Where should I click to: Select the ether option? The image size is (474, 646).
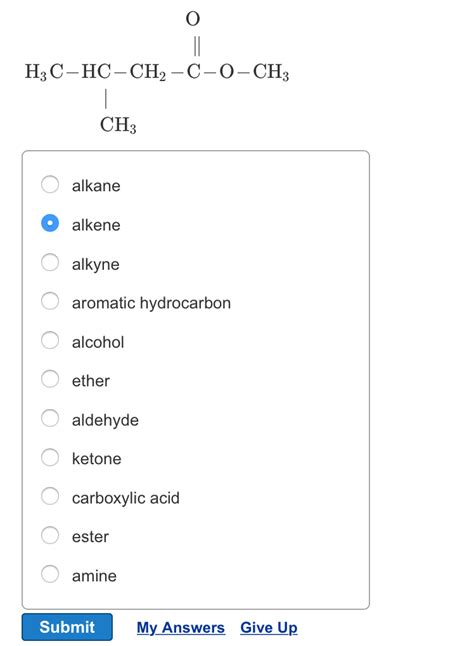[50, 379]
